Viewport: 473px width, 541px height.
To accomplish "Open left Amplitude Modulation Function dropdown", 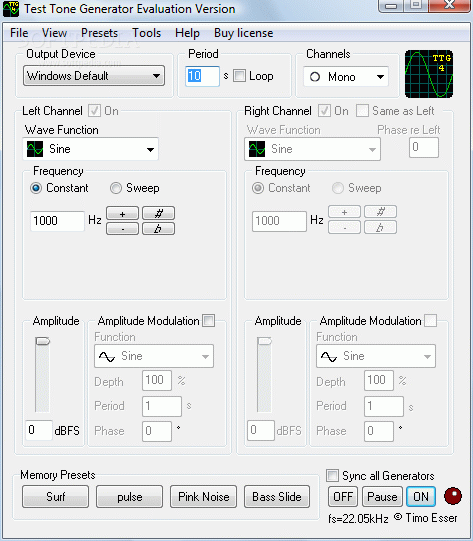I will pyautogui.click(x=154, y=356).
